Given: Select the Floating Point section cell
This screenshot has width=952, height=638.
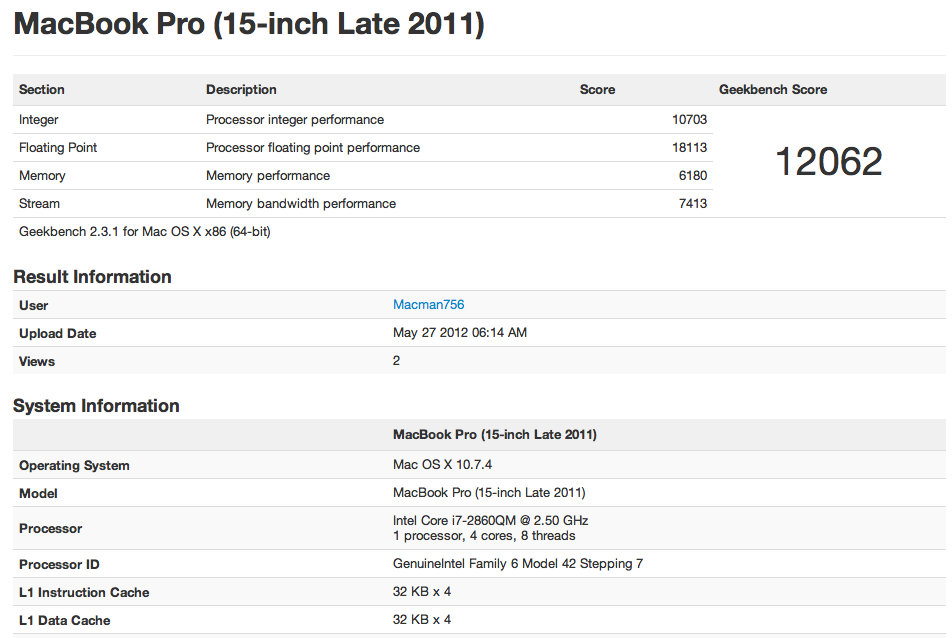Looking at the screenshot, I should click(x=58, y=148).
